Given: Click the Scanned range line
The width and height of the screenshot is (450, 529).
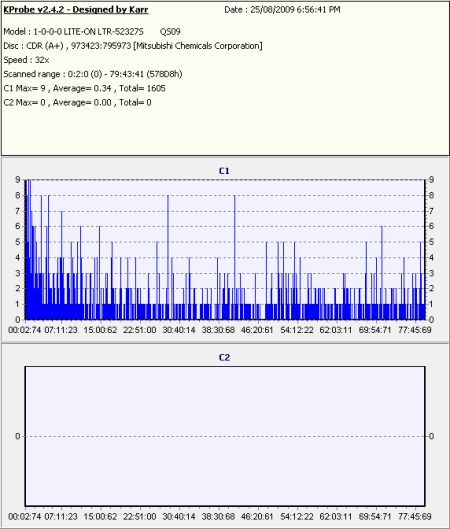Looking at the screenshot, I should (x=93, y=74).
